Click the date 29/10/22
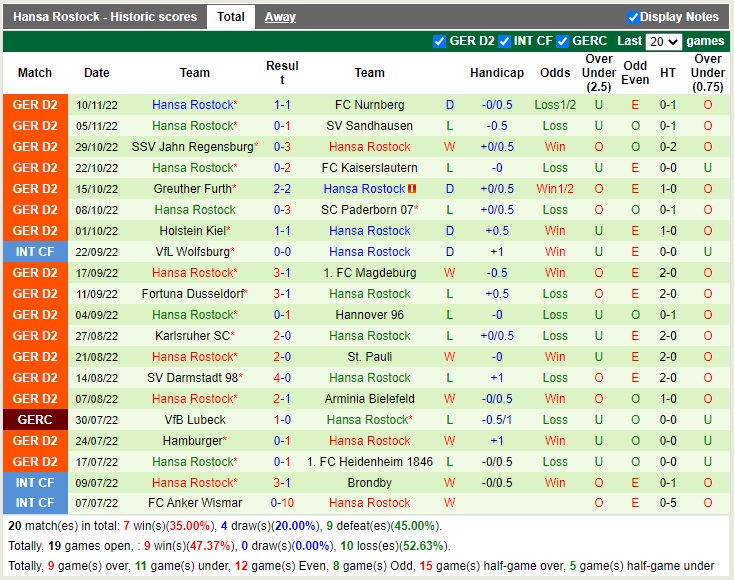This screenshot has height=580, width=734. 96,147
